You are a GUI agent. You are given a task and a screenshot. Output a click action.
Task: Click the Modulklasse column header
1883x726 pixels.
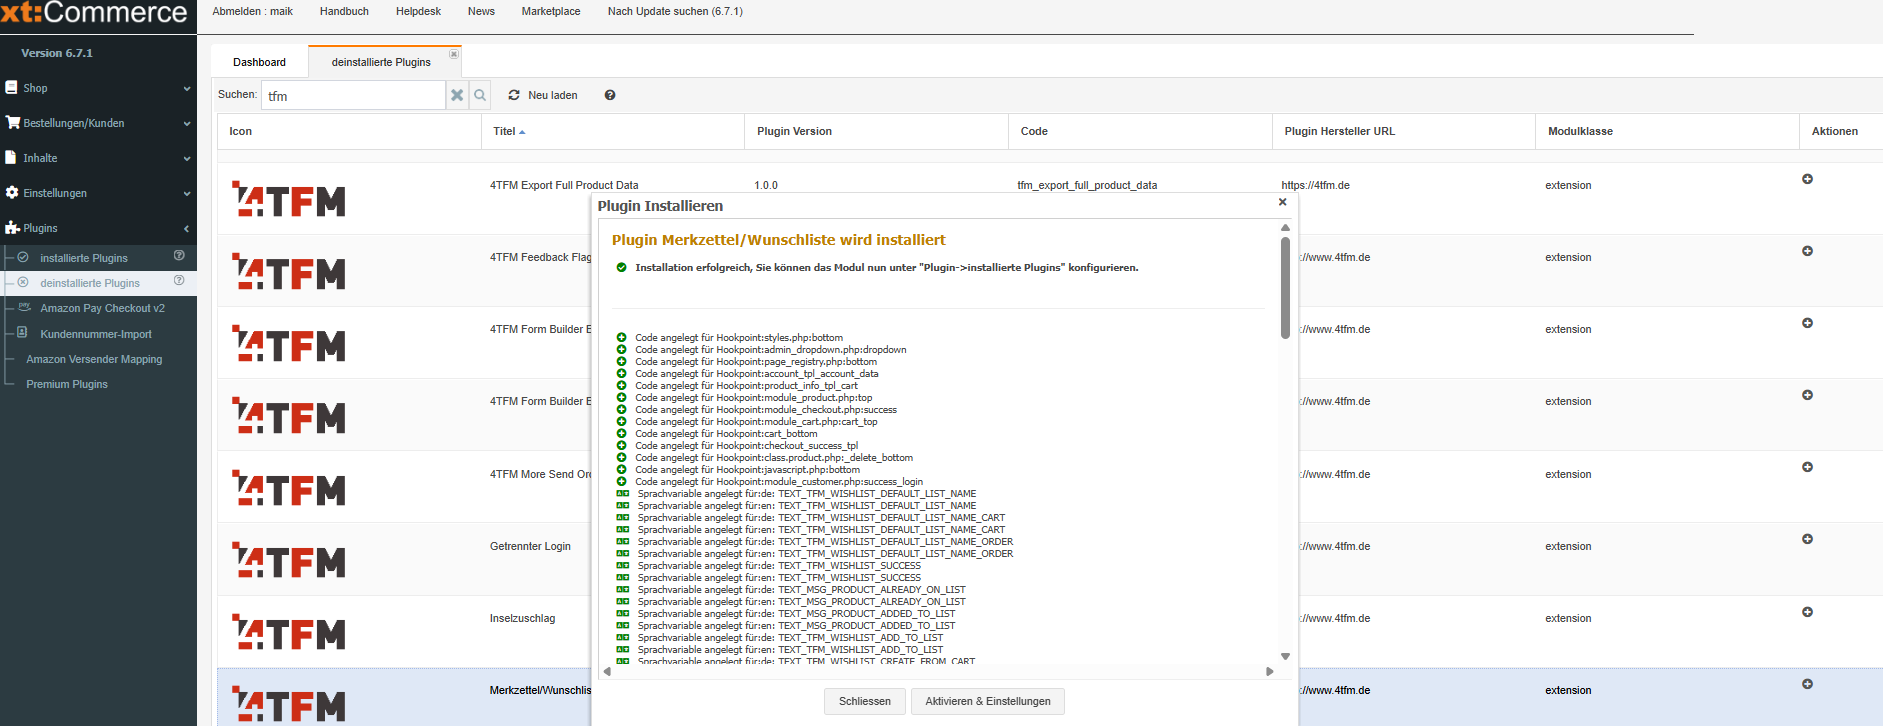1667,131
